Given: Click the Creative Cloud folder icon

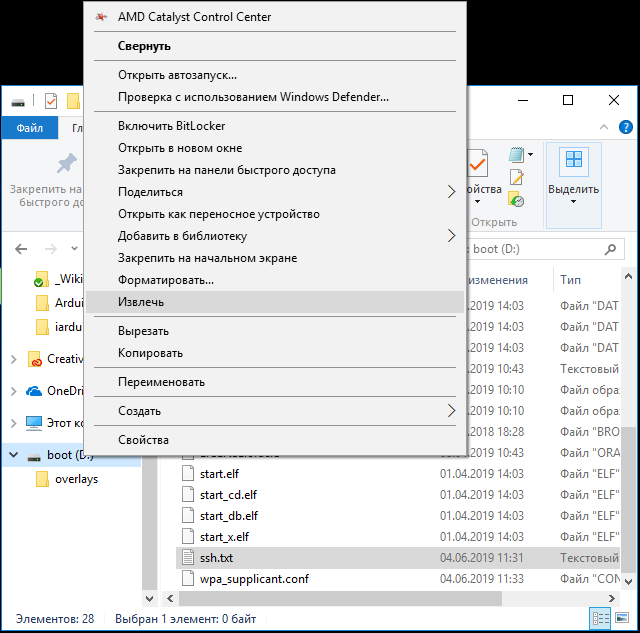Looking at the screenshot, I should pyautogui.click(x=35, y=359).
